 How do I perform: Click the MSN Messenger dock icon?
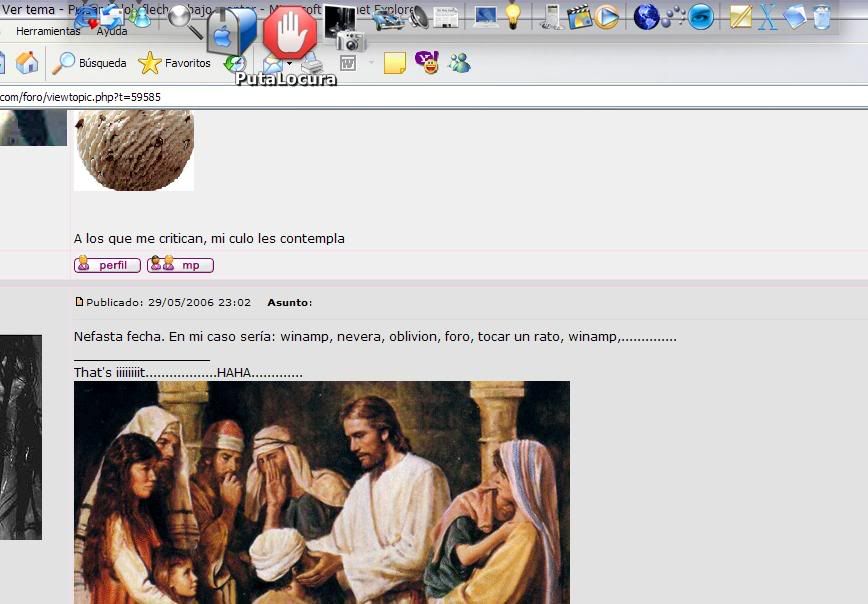coord(140,17)
